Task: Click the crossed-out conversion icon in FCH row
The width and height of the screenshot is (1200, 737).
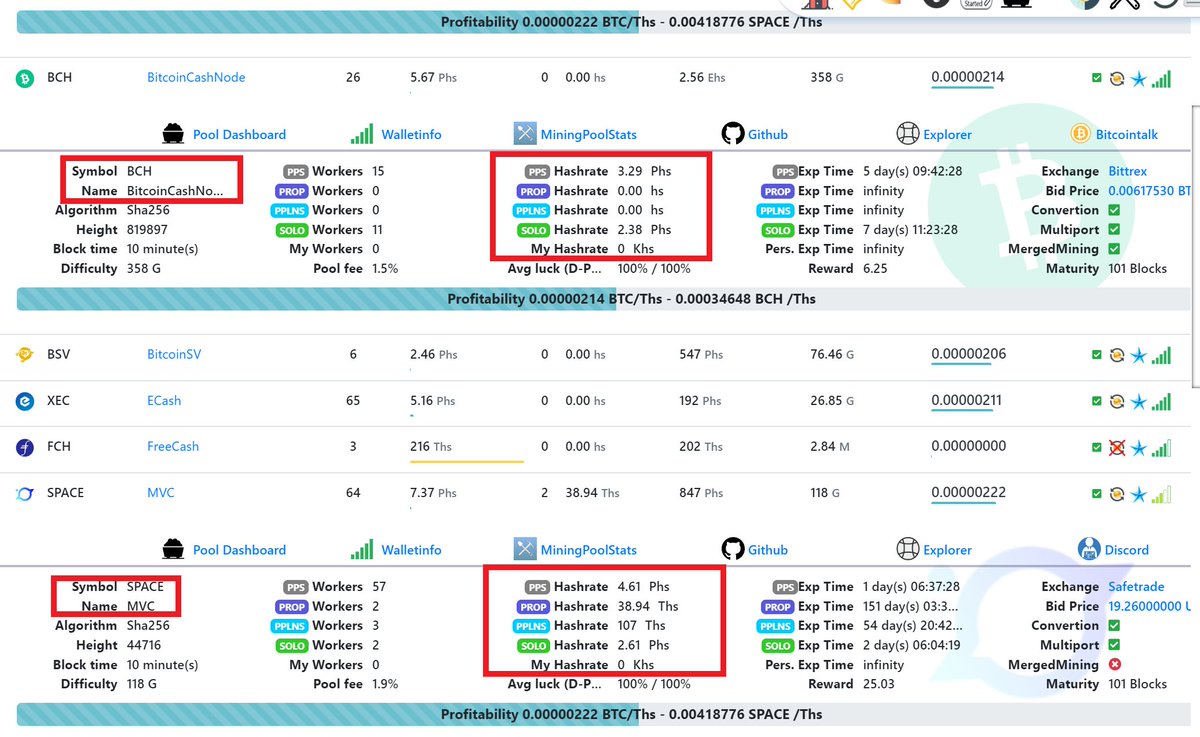Action: pos(1117,448)
